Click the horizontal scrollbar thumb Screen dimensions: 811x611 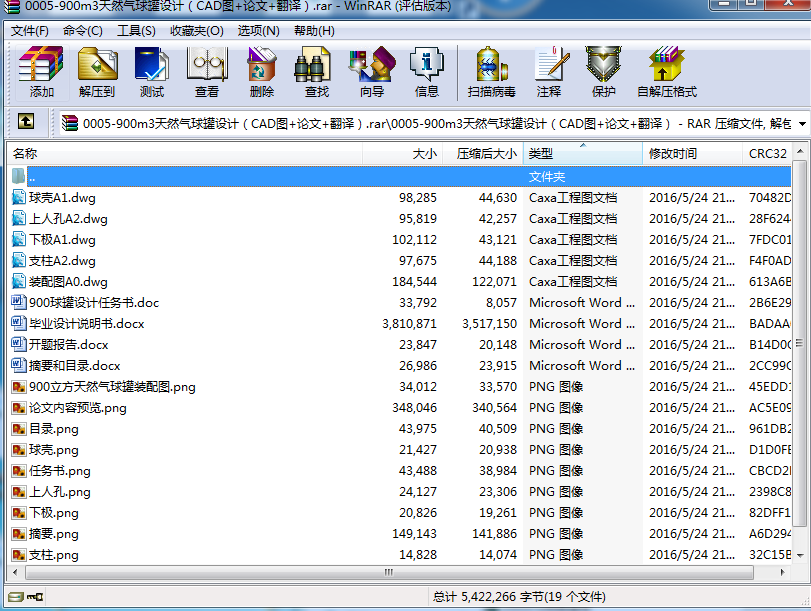(x=389, y=572)
